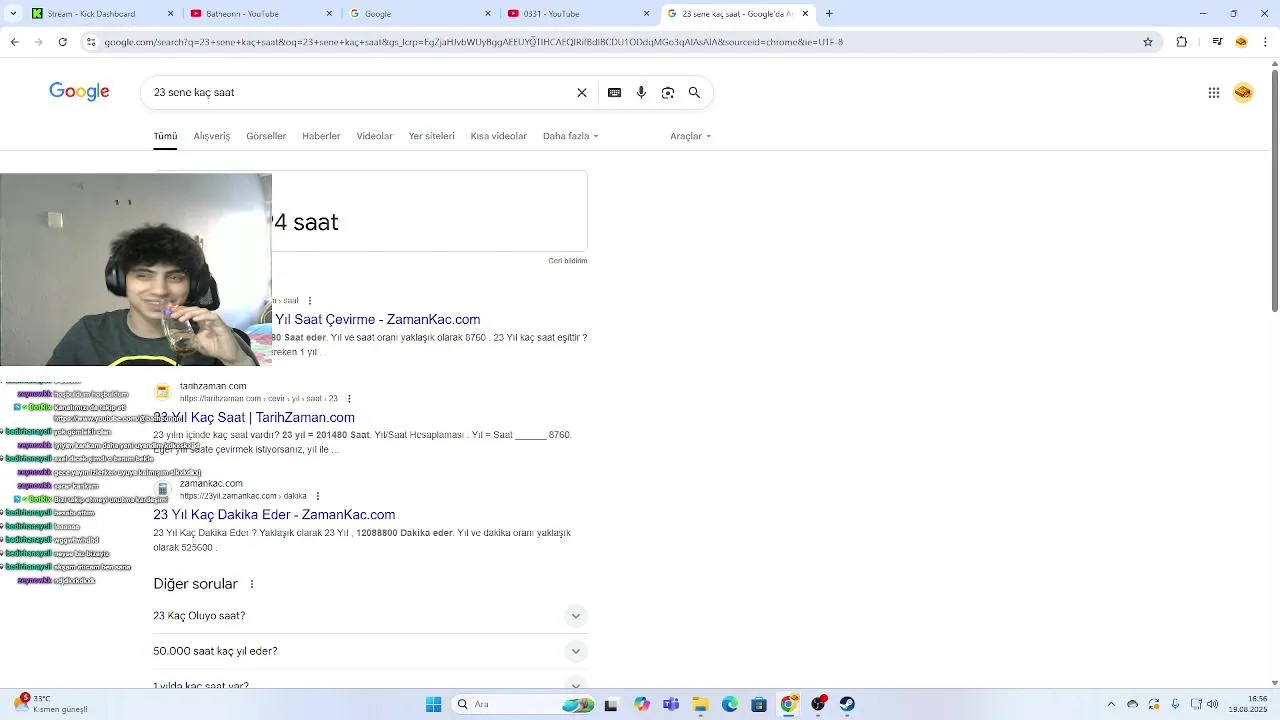This screenshot has height=720, width=1280.
Task: Open the Google account avatar
Action: click(x=1243, y=92)
